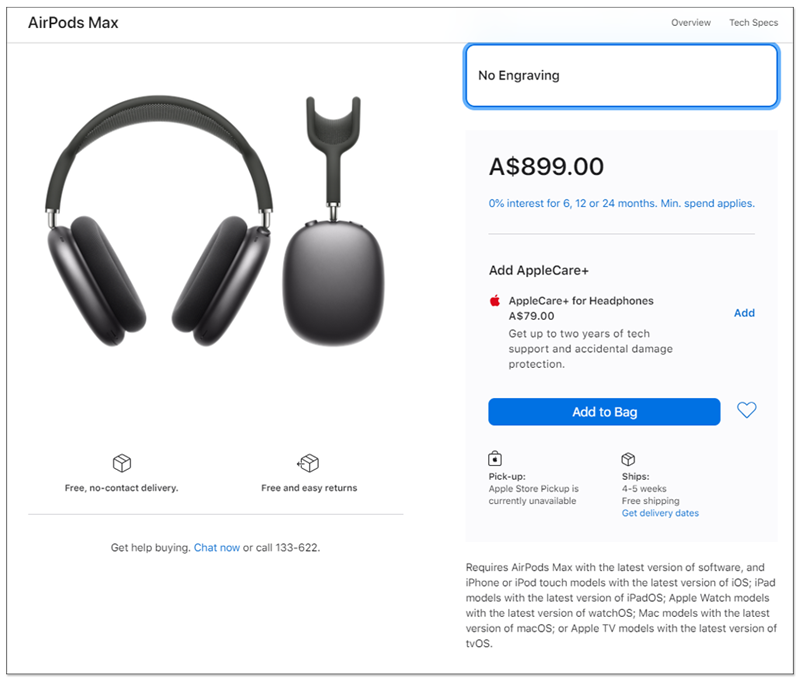
Task: Click the Add AppleCare+ heading
Action: [538, 270]
